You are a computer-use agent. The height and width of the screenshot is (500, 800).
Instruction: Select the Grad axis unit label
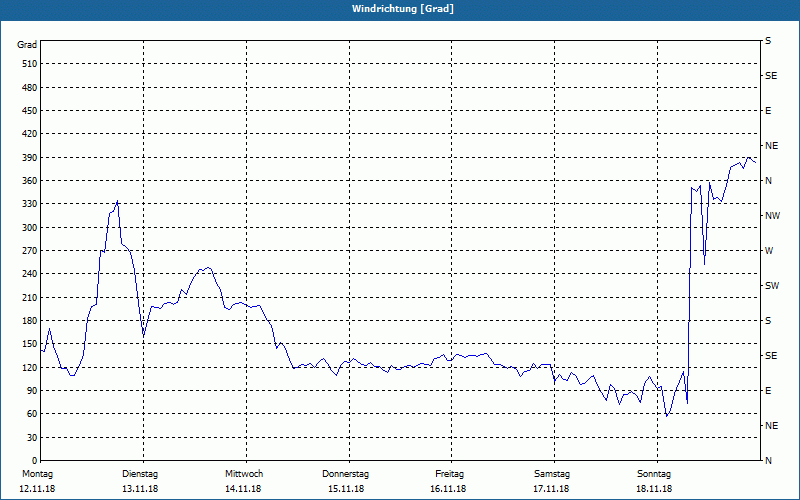(27, 45)
